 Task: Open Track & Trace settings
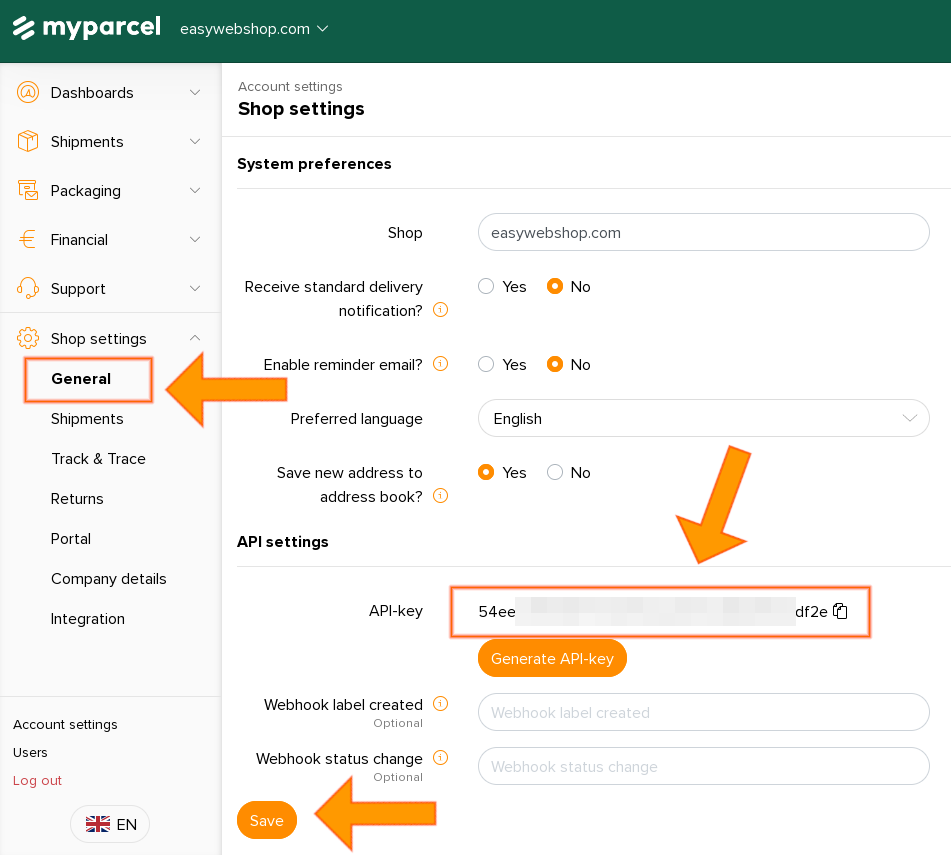(98, 459)
